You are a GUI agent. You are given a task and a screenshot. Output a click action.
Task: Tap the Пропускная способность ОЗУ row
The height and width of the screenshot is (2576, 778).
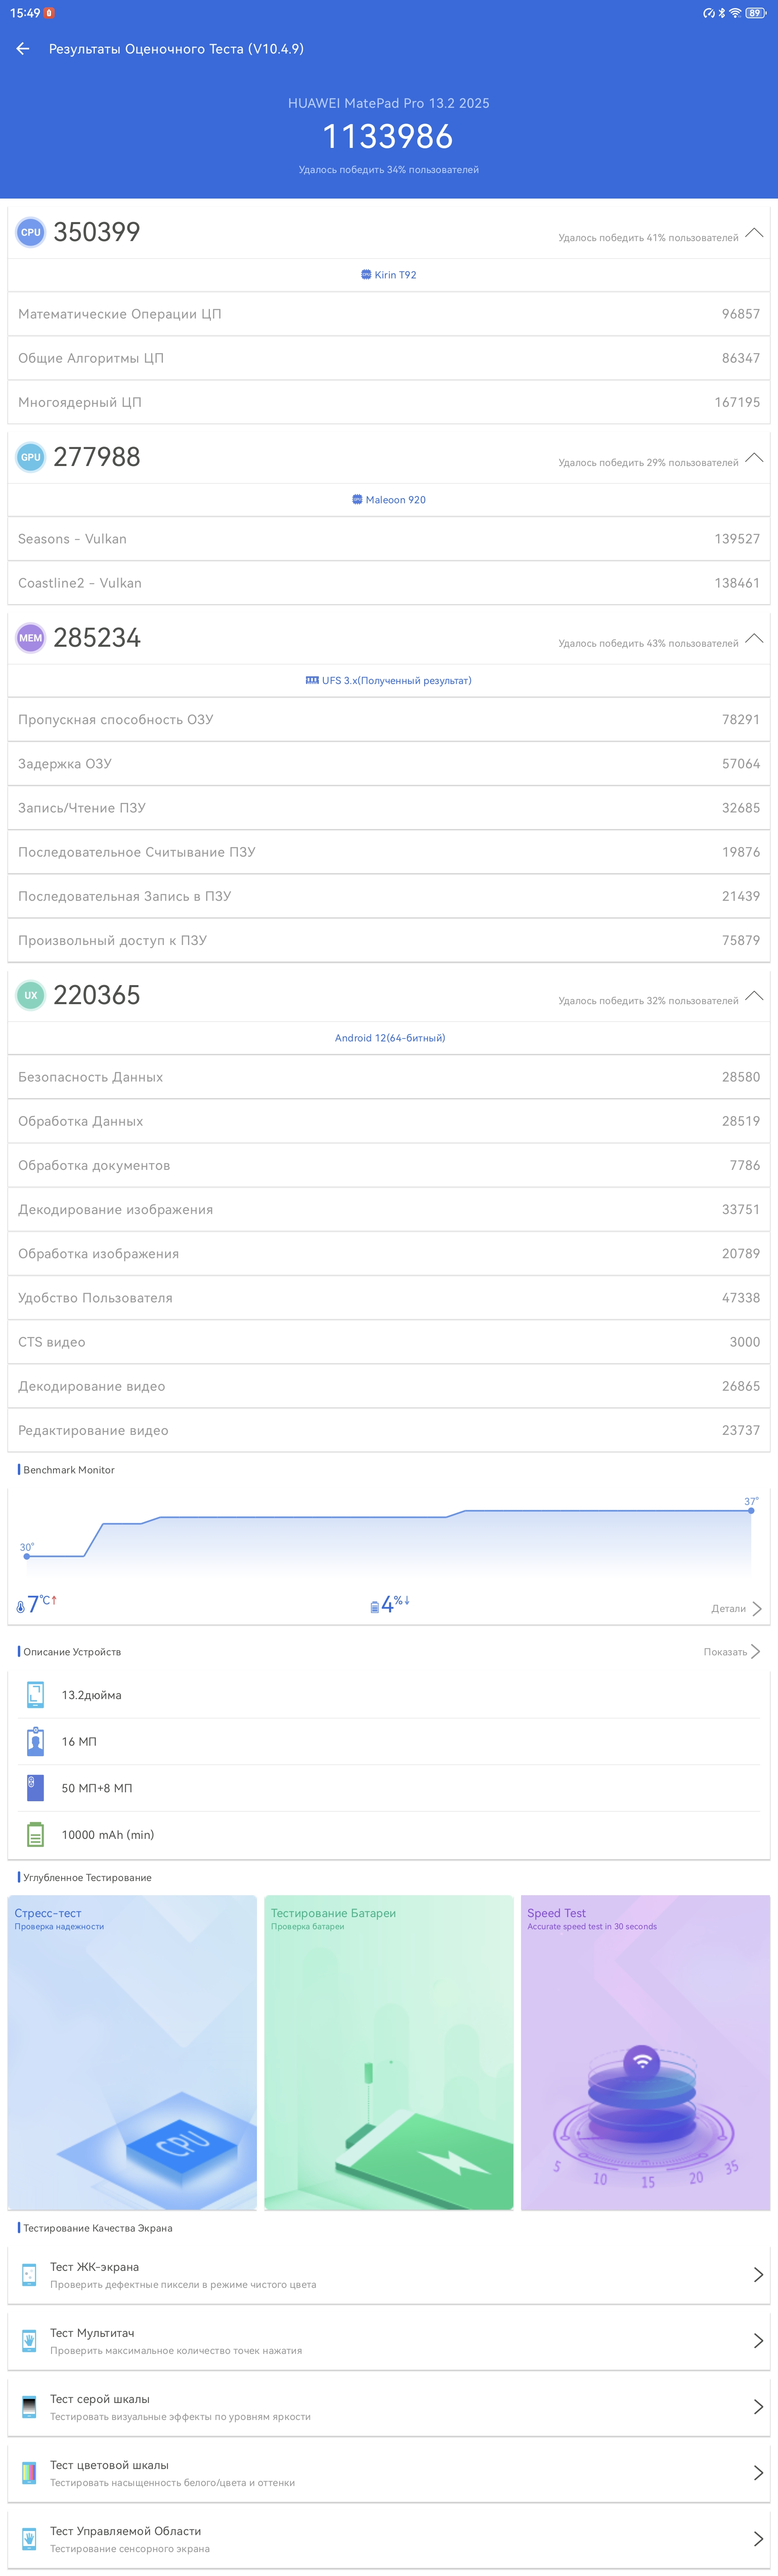click(389, 720)
